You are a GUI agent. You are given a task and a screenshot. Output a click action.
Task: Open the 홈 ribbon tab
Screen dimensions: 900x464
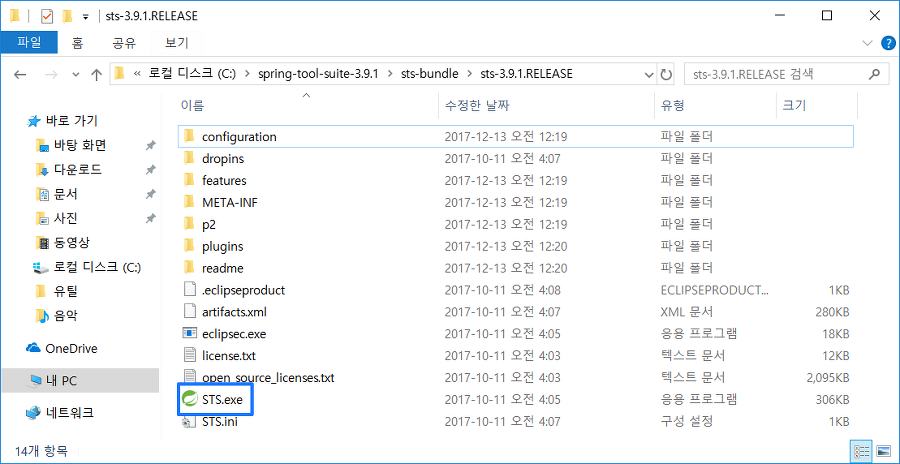pyautogui.click(x=77, y=42)
